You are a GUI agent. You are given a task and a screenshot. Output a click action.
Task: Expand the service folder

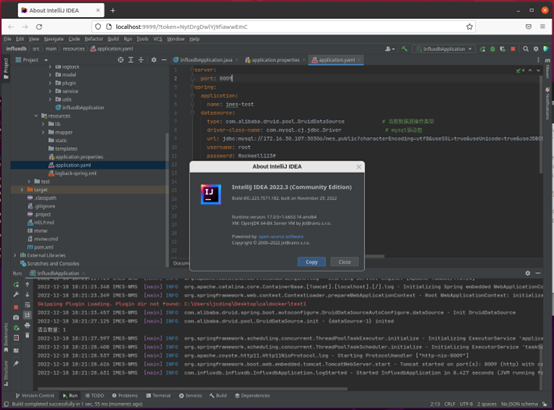click(50, 91)
